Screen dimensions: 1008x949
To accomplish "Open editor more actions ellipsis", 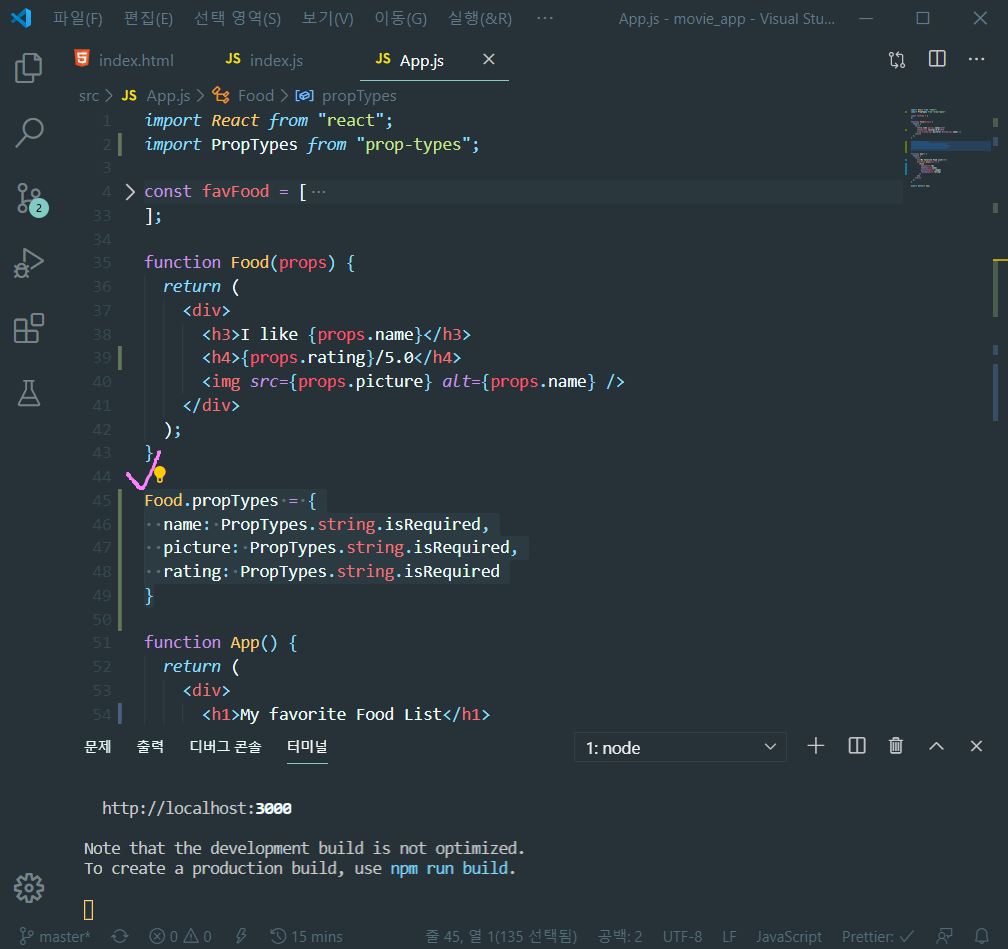I will click(976, 59).
